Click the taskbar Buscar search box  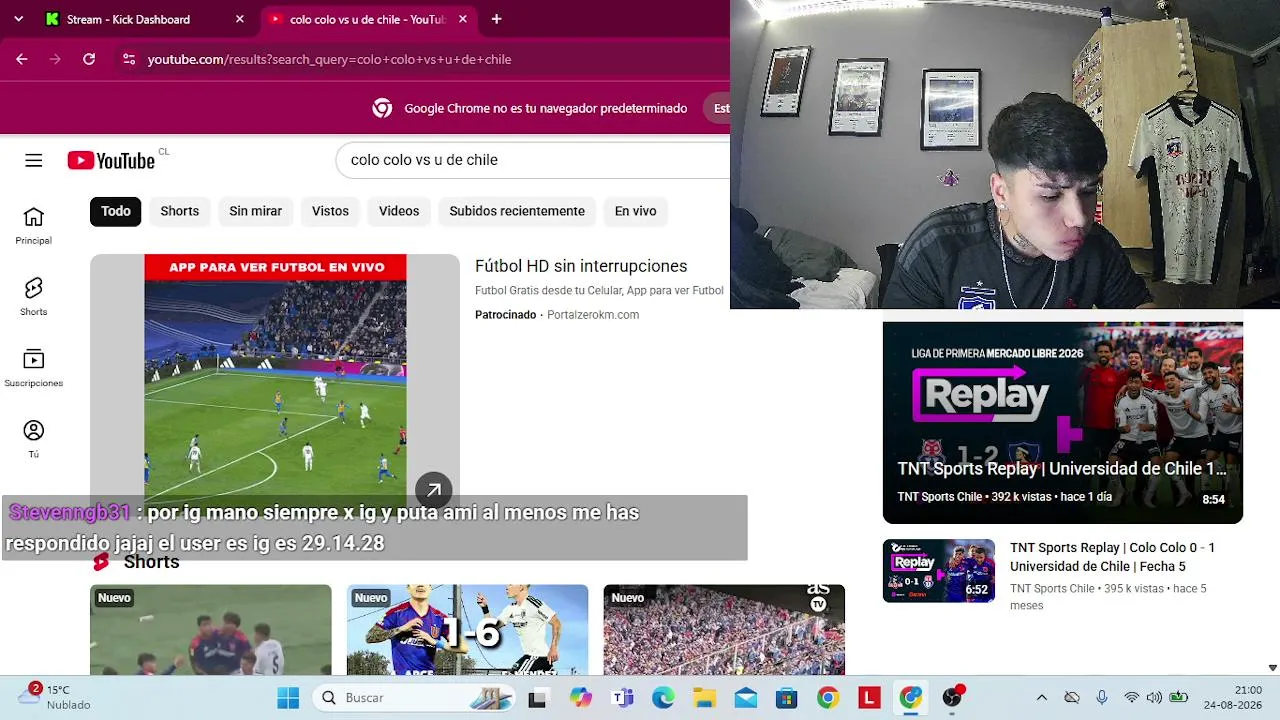pyautogui.click(x=412, y=698)
